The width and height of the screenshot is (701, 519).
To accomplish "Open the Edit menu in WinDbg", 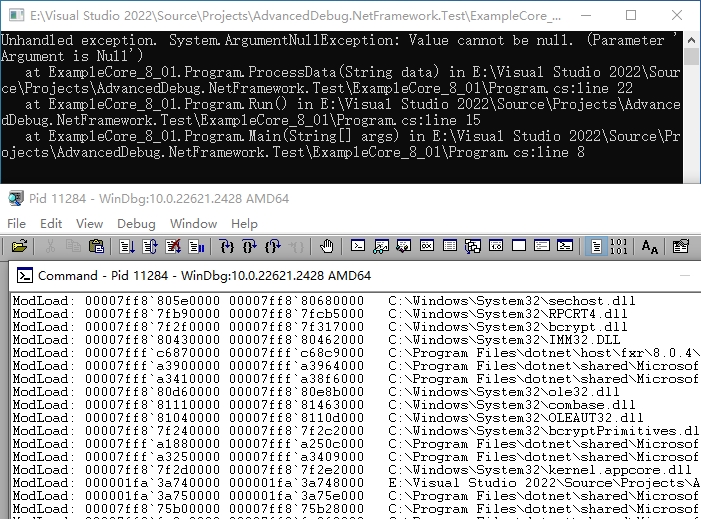I will coord(51,224).
